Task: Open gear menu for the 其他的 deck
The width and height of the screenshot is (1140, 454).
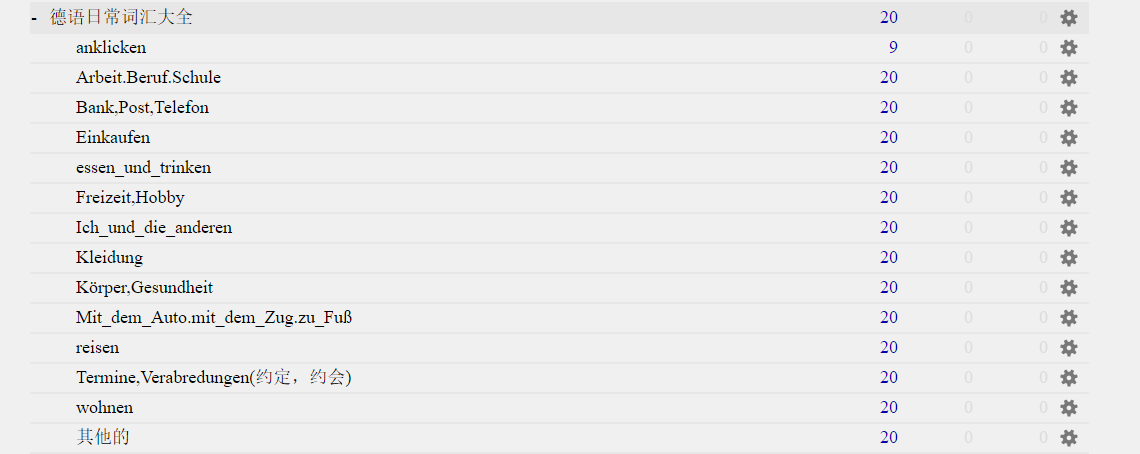Action: point(1068,437)
